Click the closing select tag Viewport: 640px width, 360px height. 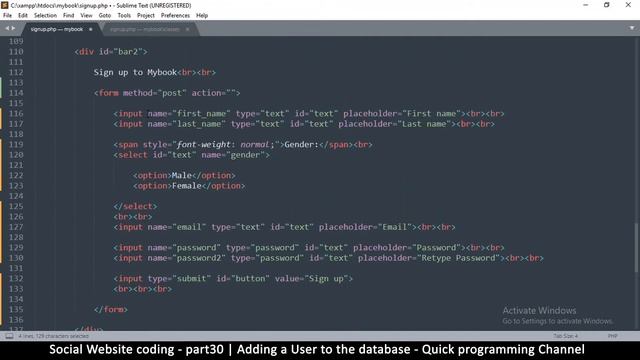135,206
